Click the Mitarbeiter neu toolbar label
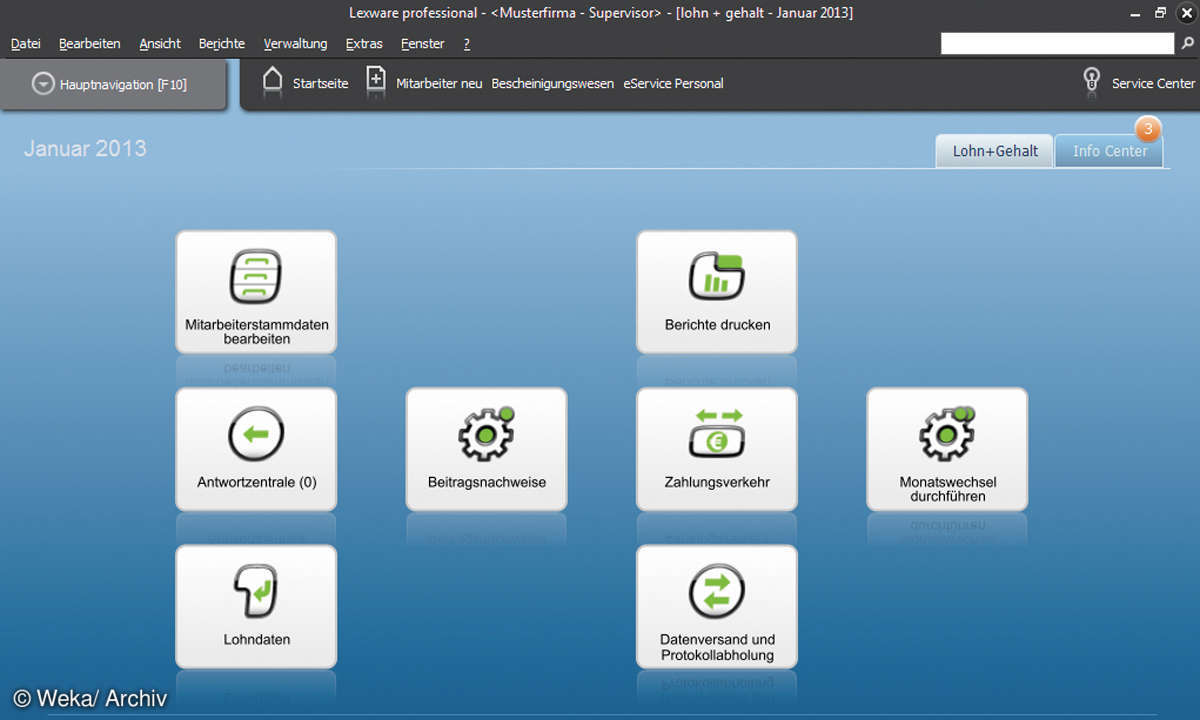Image resolution: width=1200 pixels, height=720 pixels. (439, 84)
